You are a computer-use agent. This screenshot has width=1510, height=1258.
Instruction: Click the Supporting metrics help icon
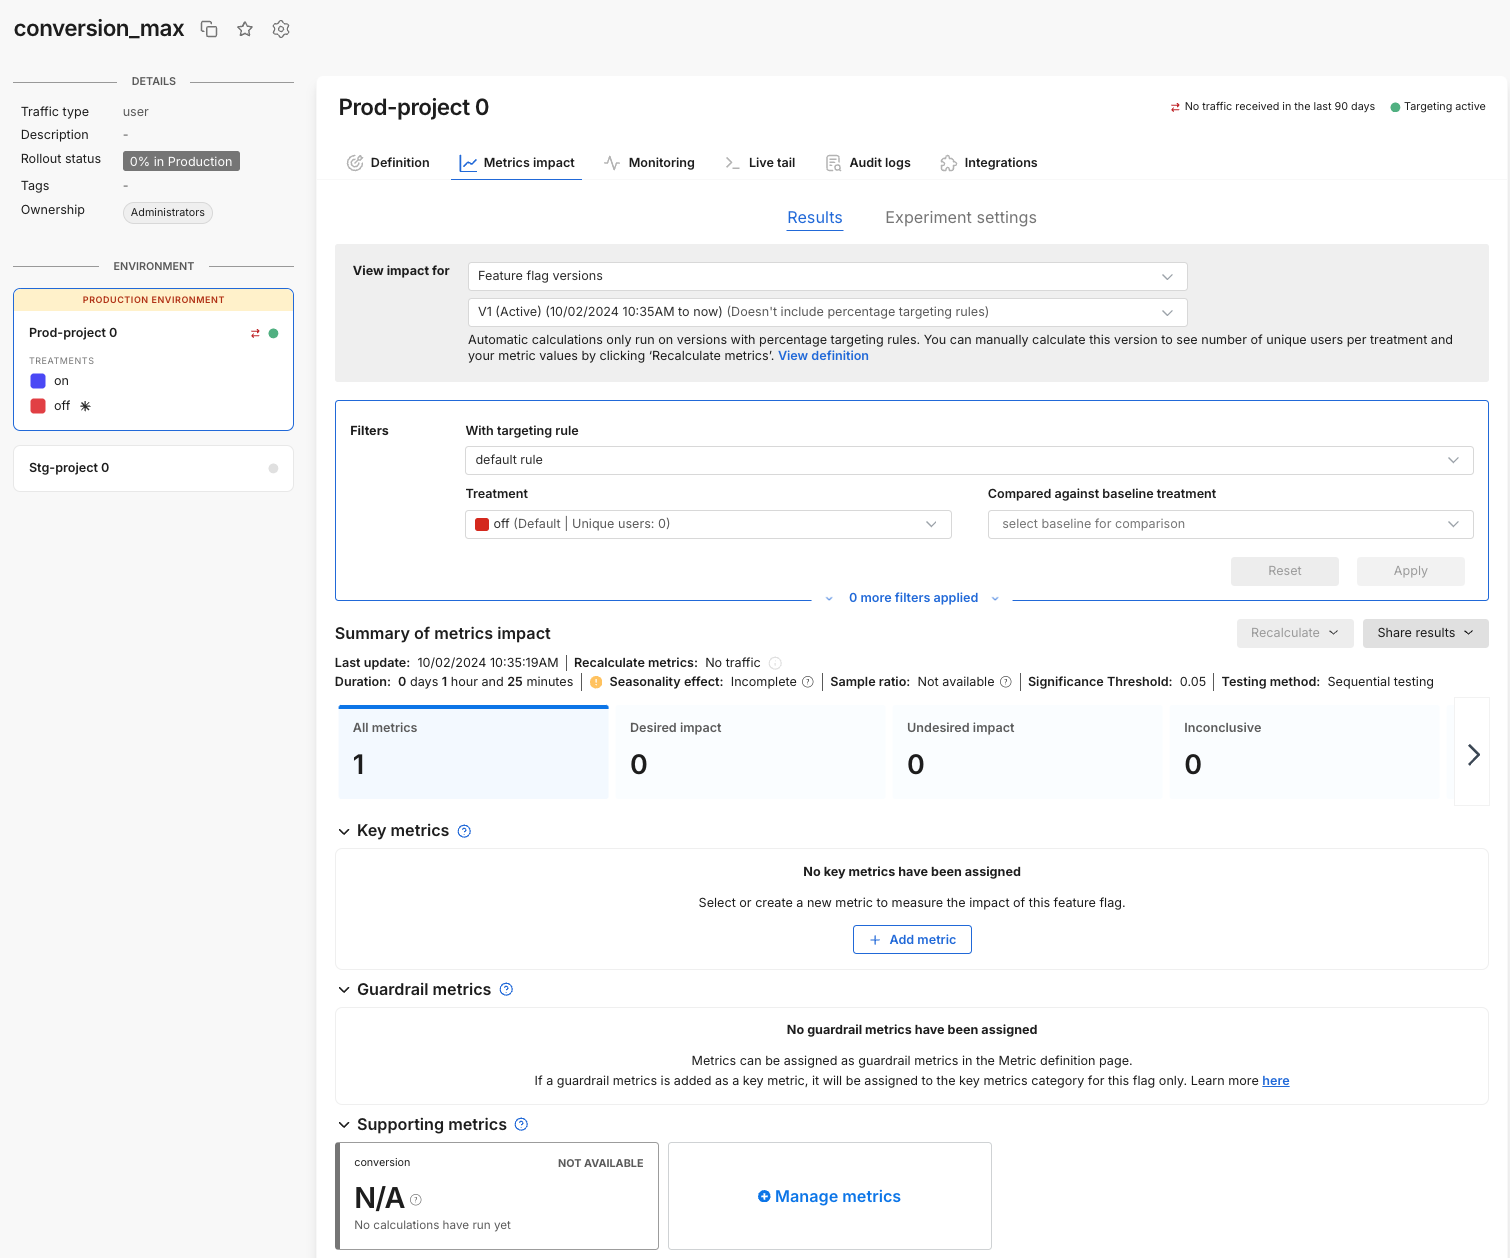point(521,1124)
